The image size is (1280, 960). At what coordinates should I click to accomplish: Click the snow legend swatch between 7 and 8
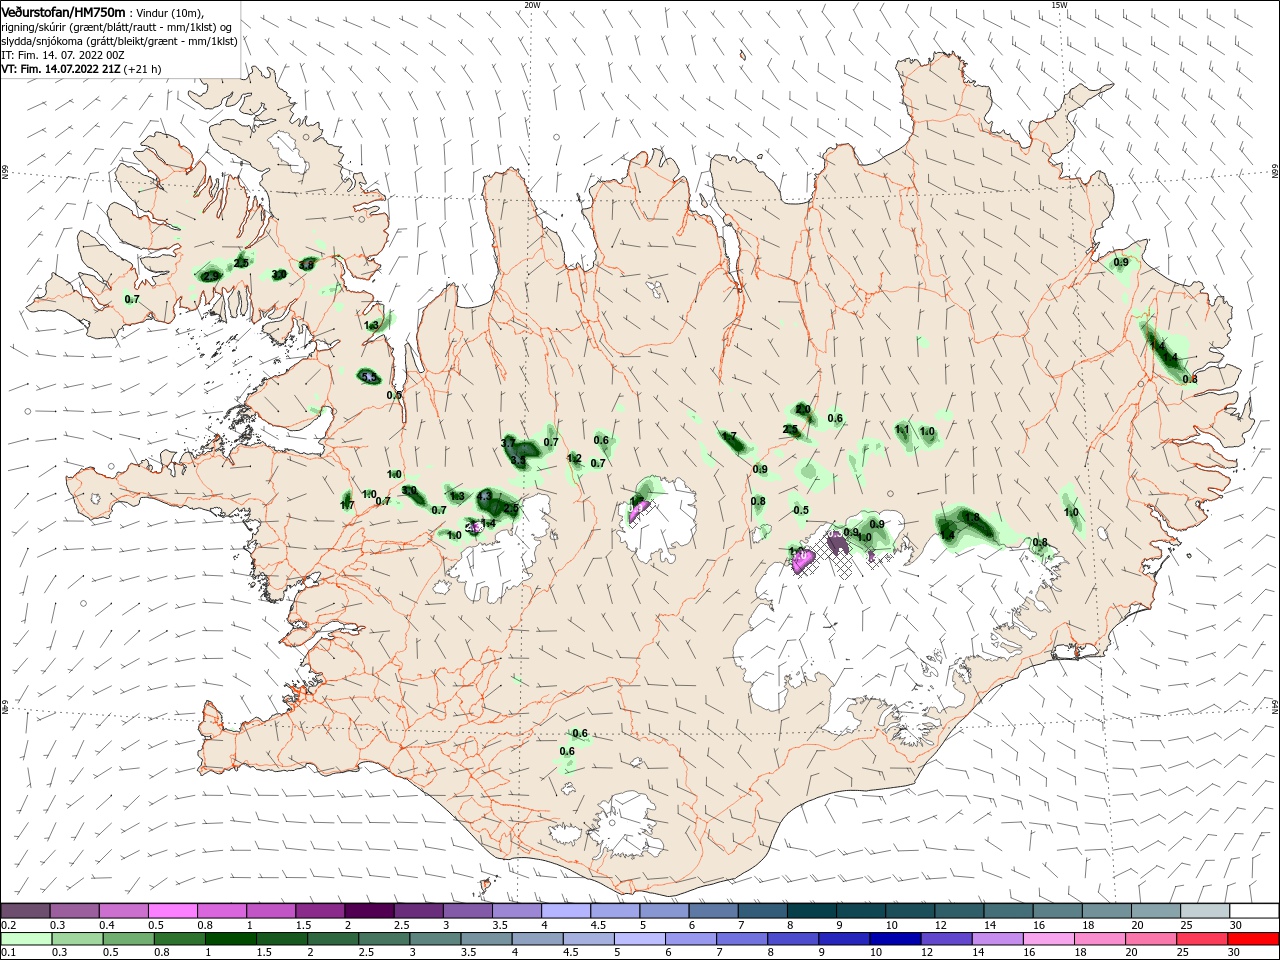point(762,911)
